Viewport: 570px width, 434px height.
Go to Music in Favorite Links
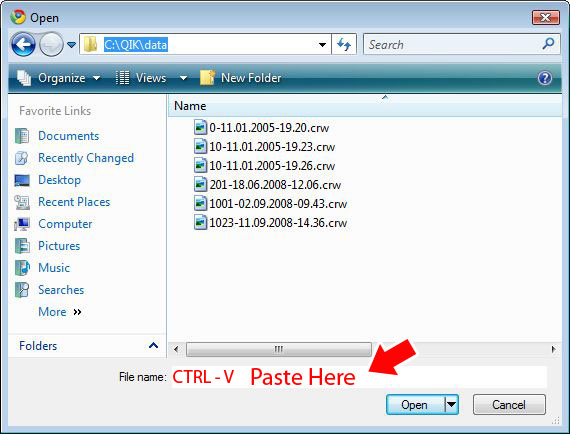[x=54, y=268]
